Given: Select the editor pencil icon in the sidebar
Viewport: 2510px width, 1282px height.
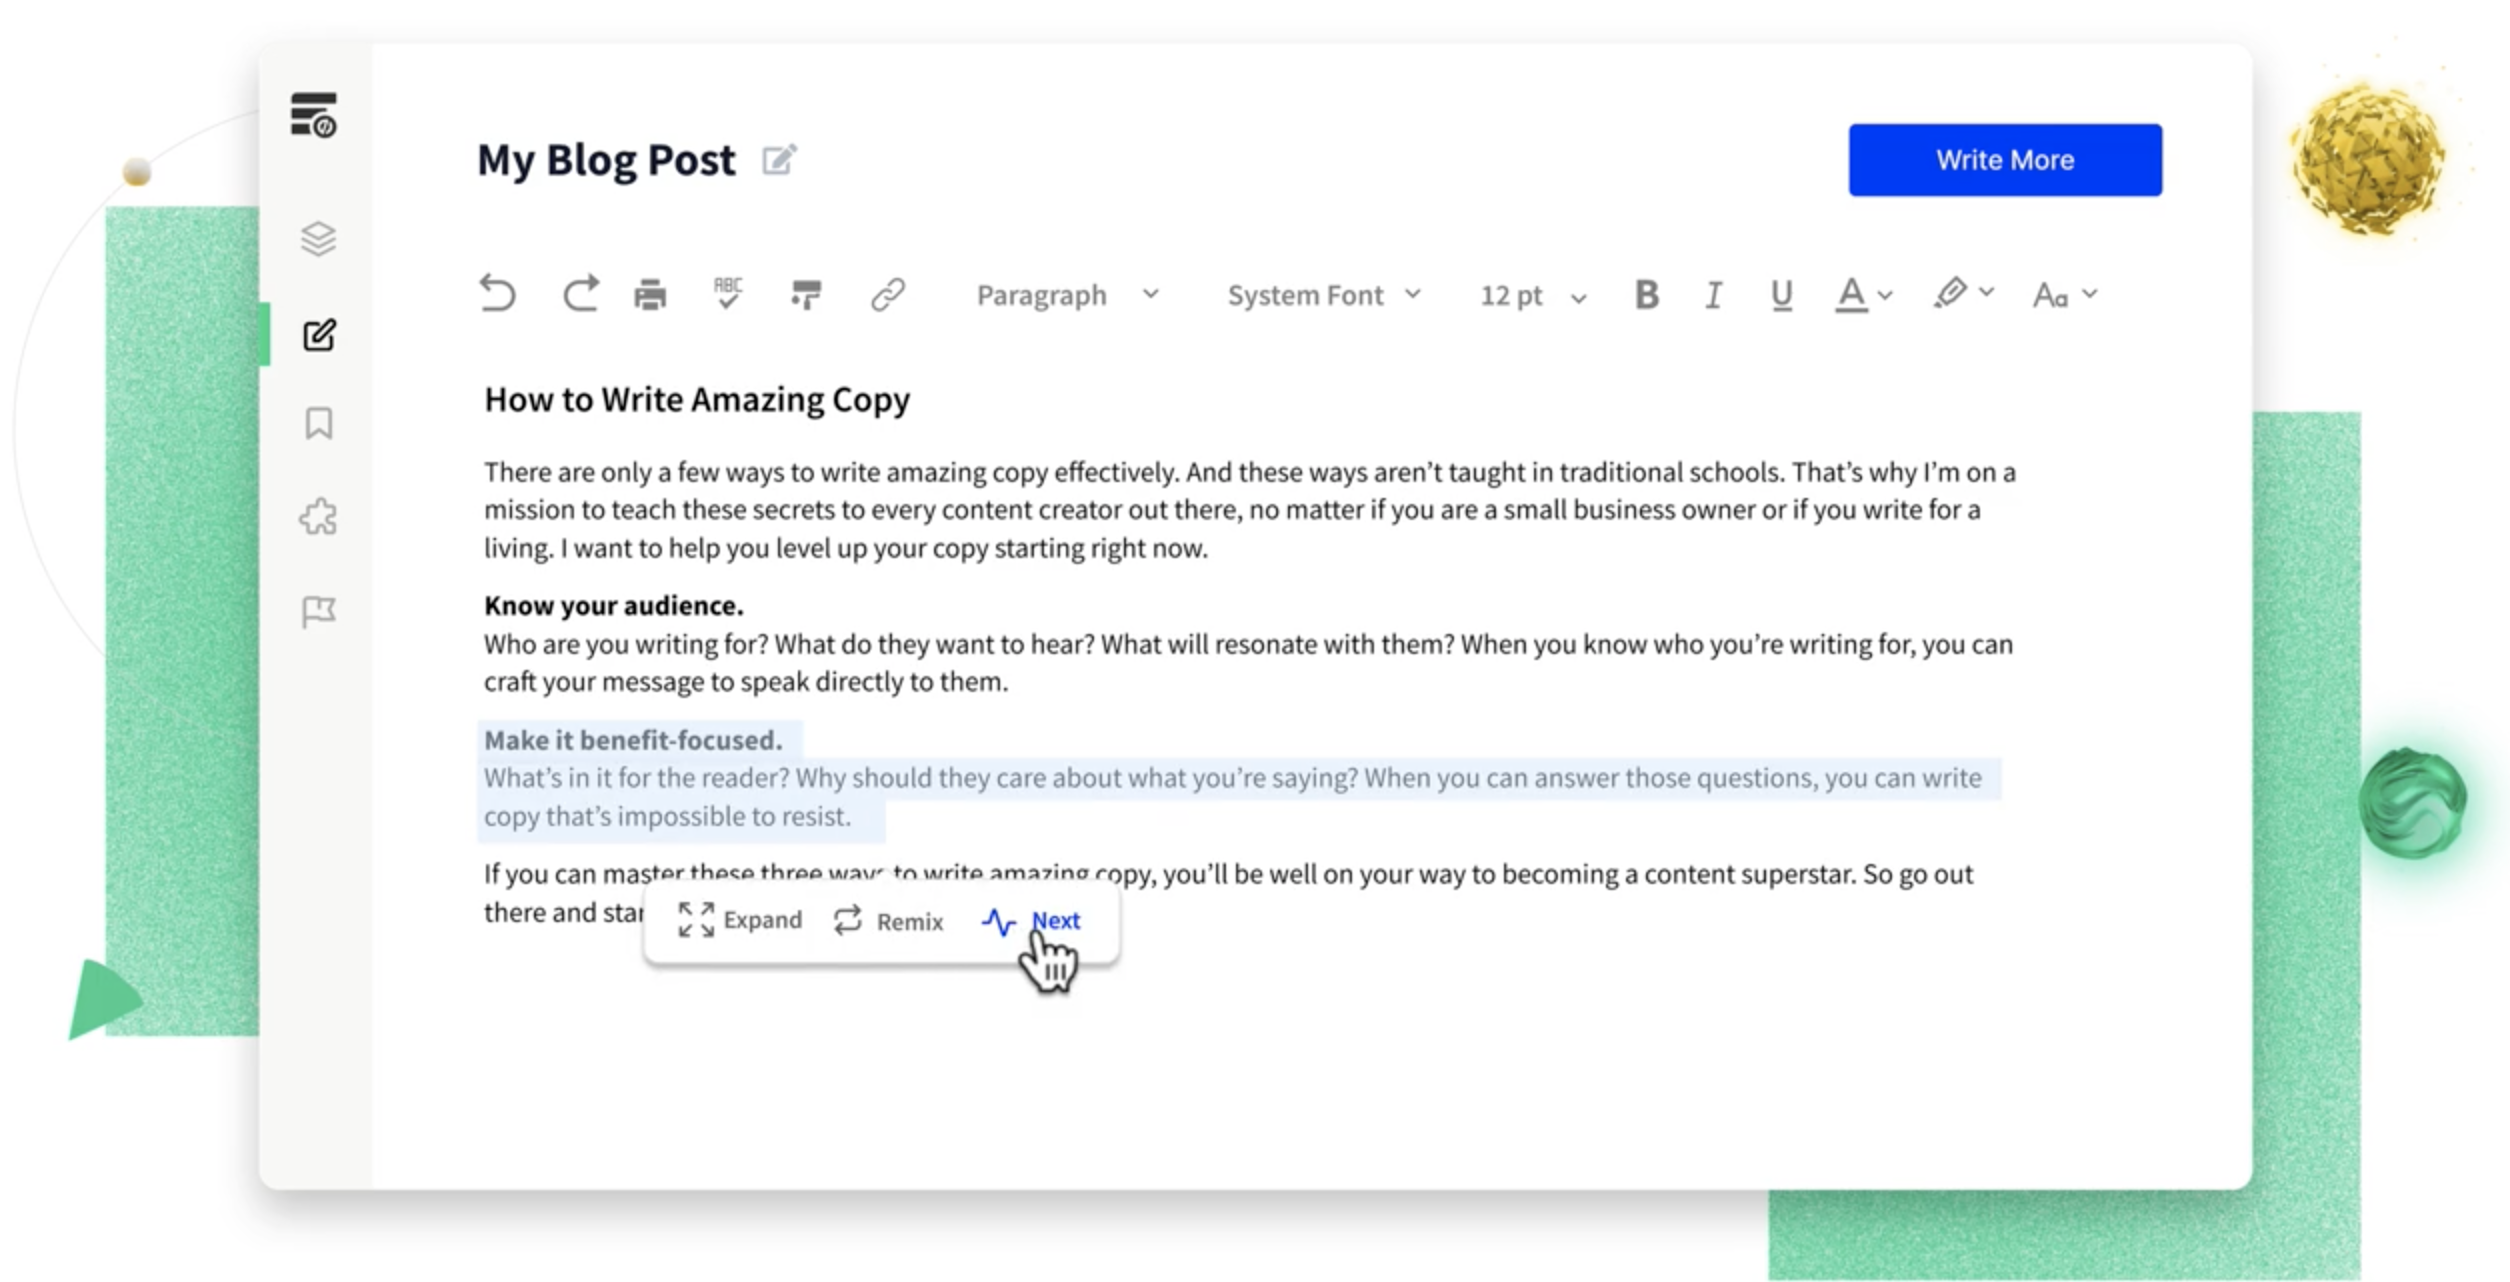Looking at the screenshot, I should click(x=317, y=336).
